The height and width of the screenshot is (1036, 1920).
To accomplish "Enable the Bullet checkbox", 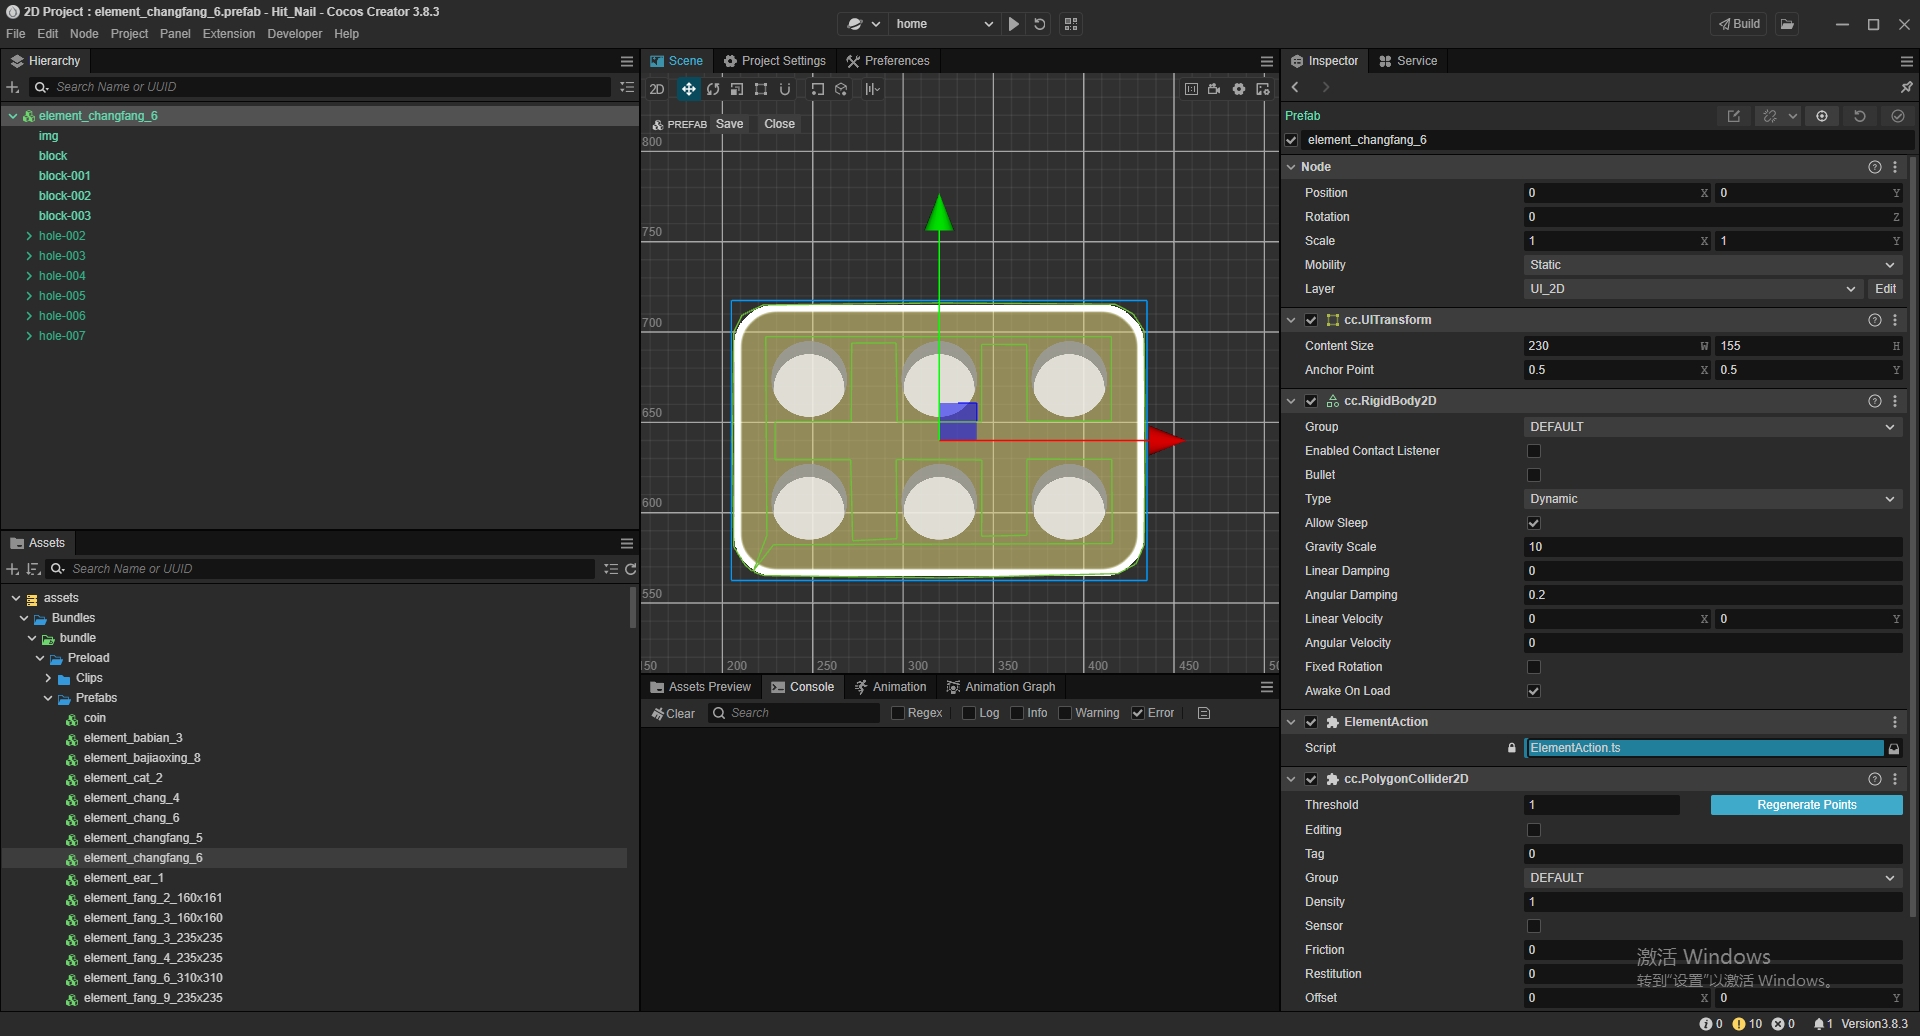I will pyautogui.click(x=1534, y=475).
